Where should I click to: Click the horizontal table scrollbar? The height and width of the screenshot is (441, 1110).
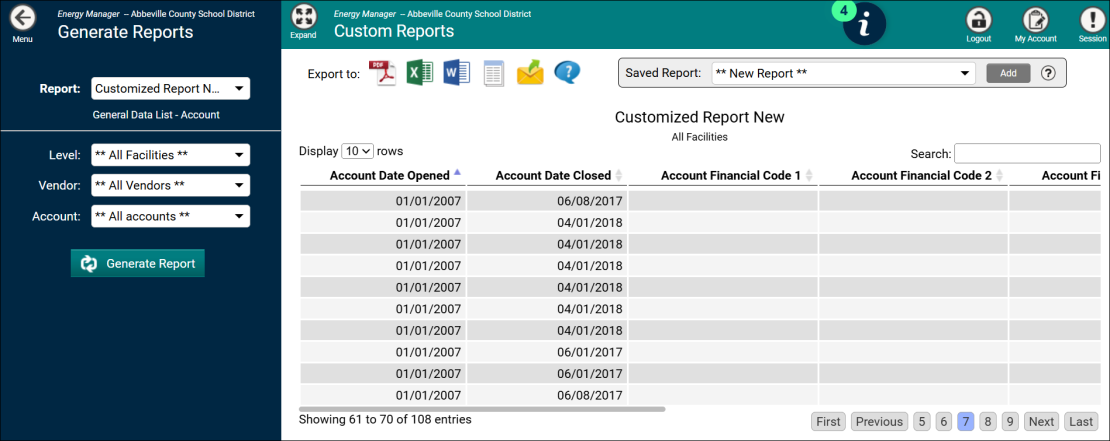(482, 408)
